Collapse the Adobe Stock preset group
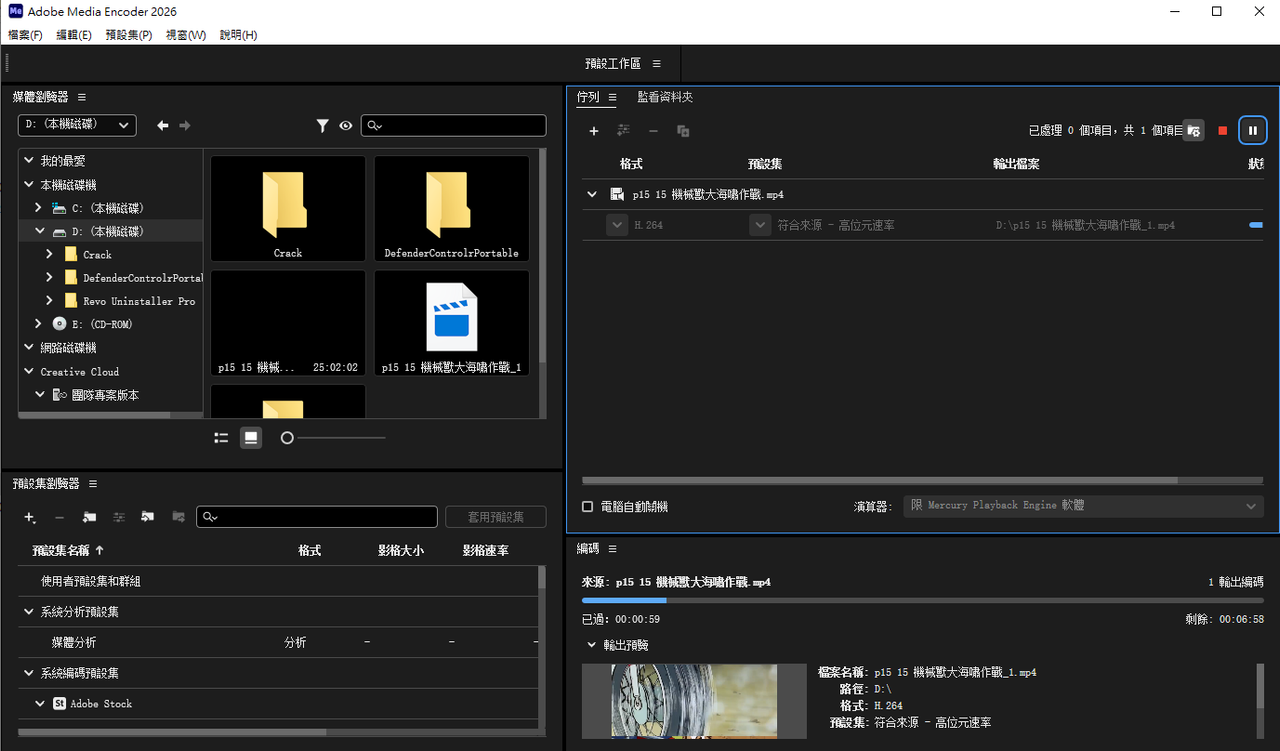Screen dimensions: 1280x751 pos(40,704)
